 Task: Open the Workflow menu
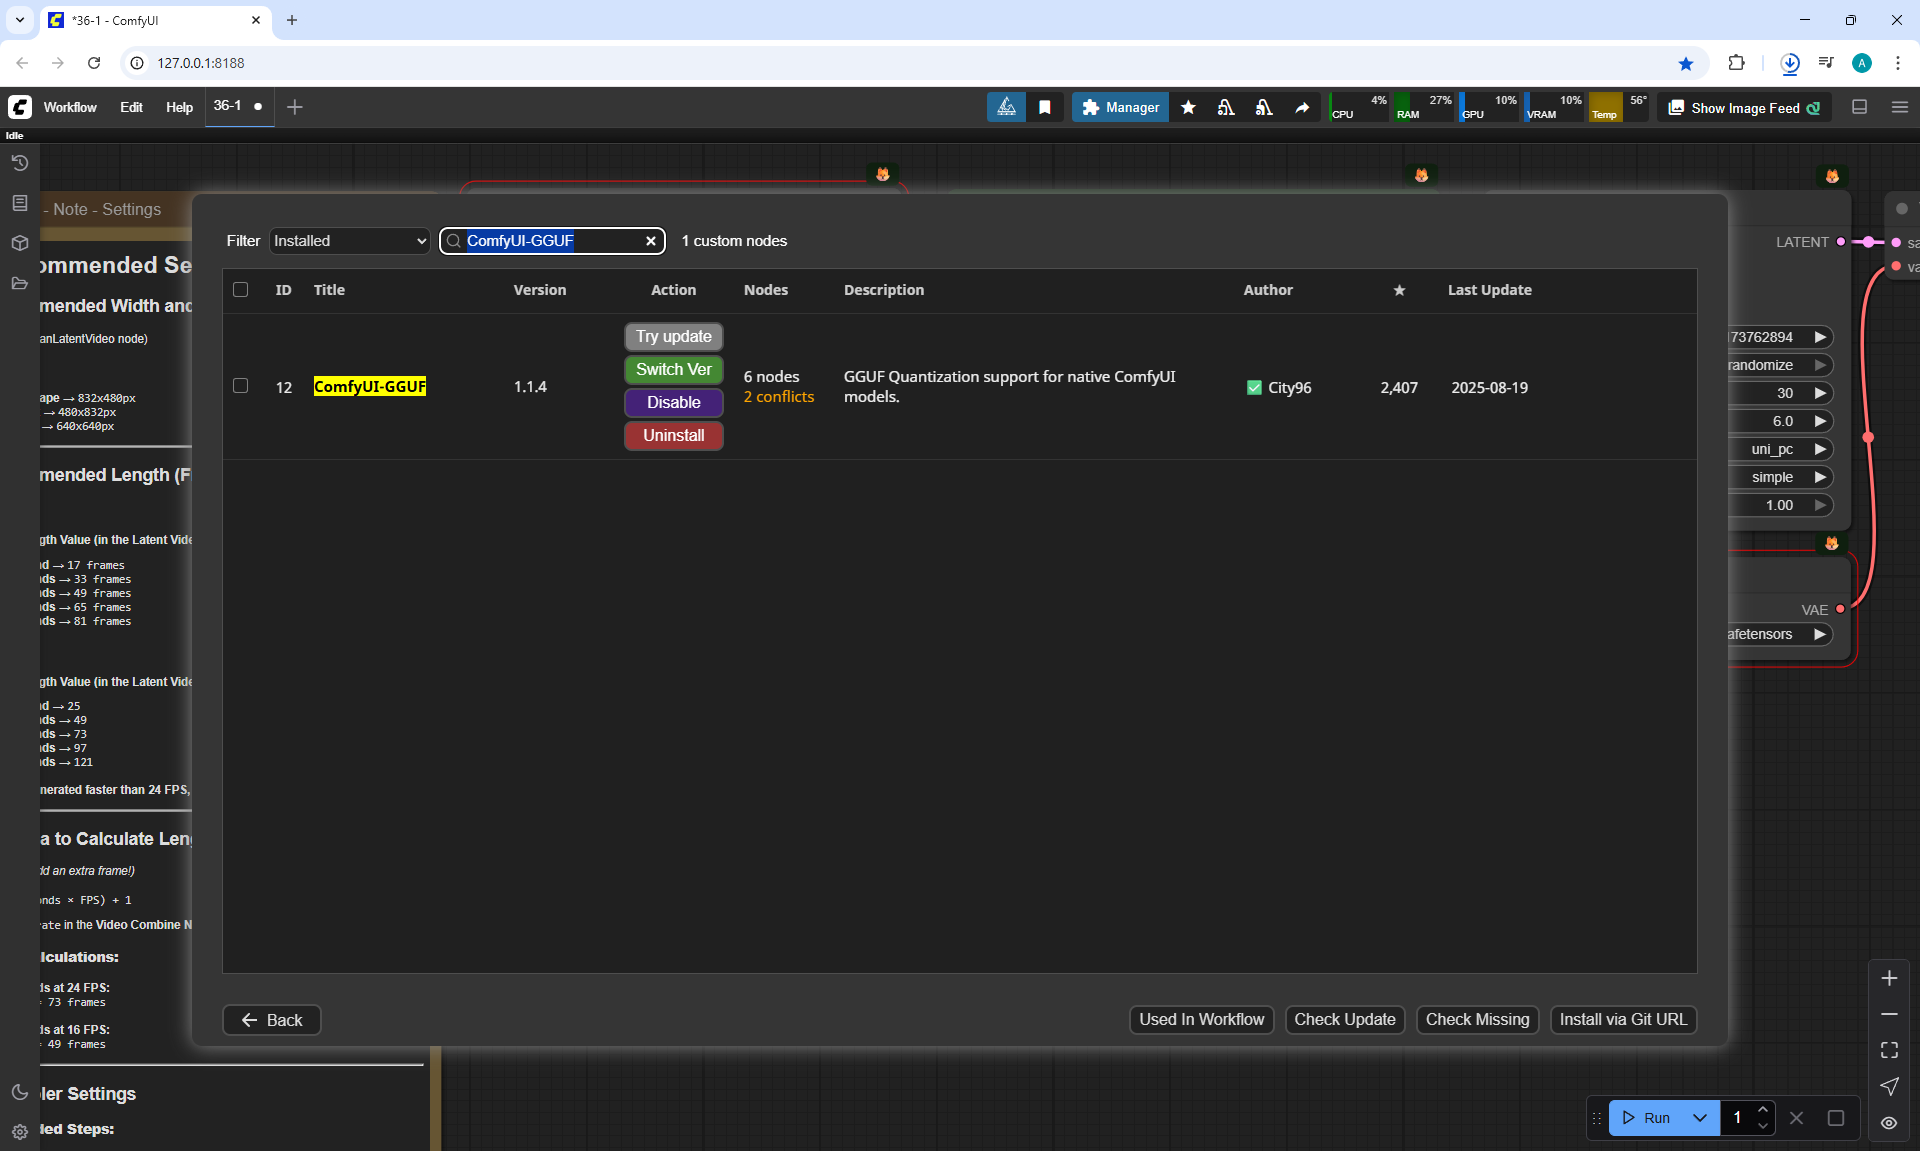coord(70,107)
